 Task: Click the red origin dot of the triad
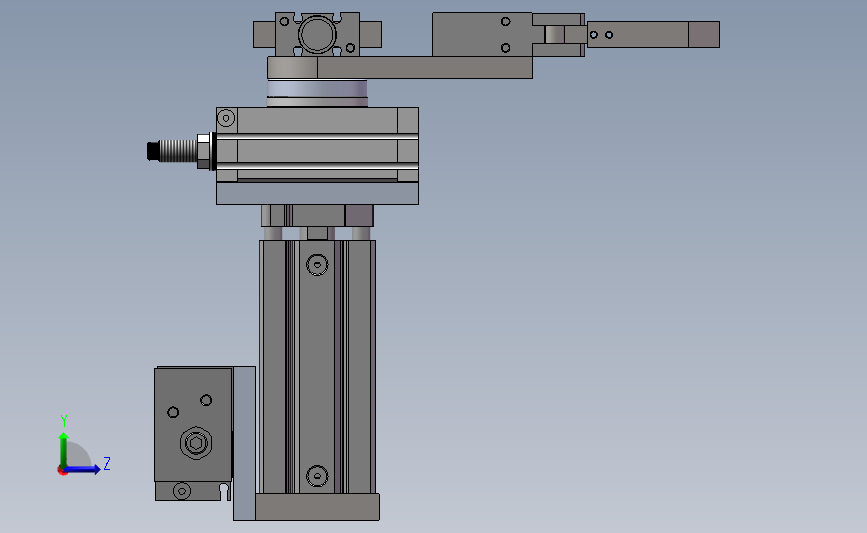[62, 470]
